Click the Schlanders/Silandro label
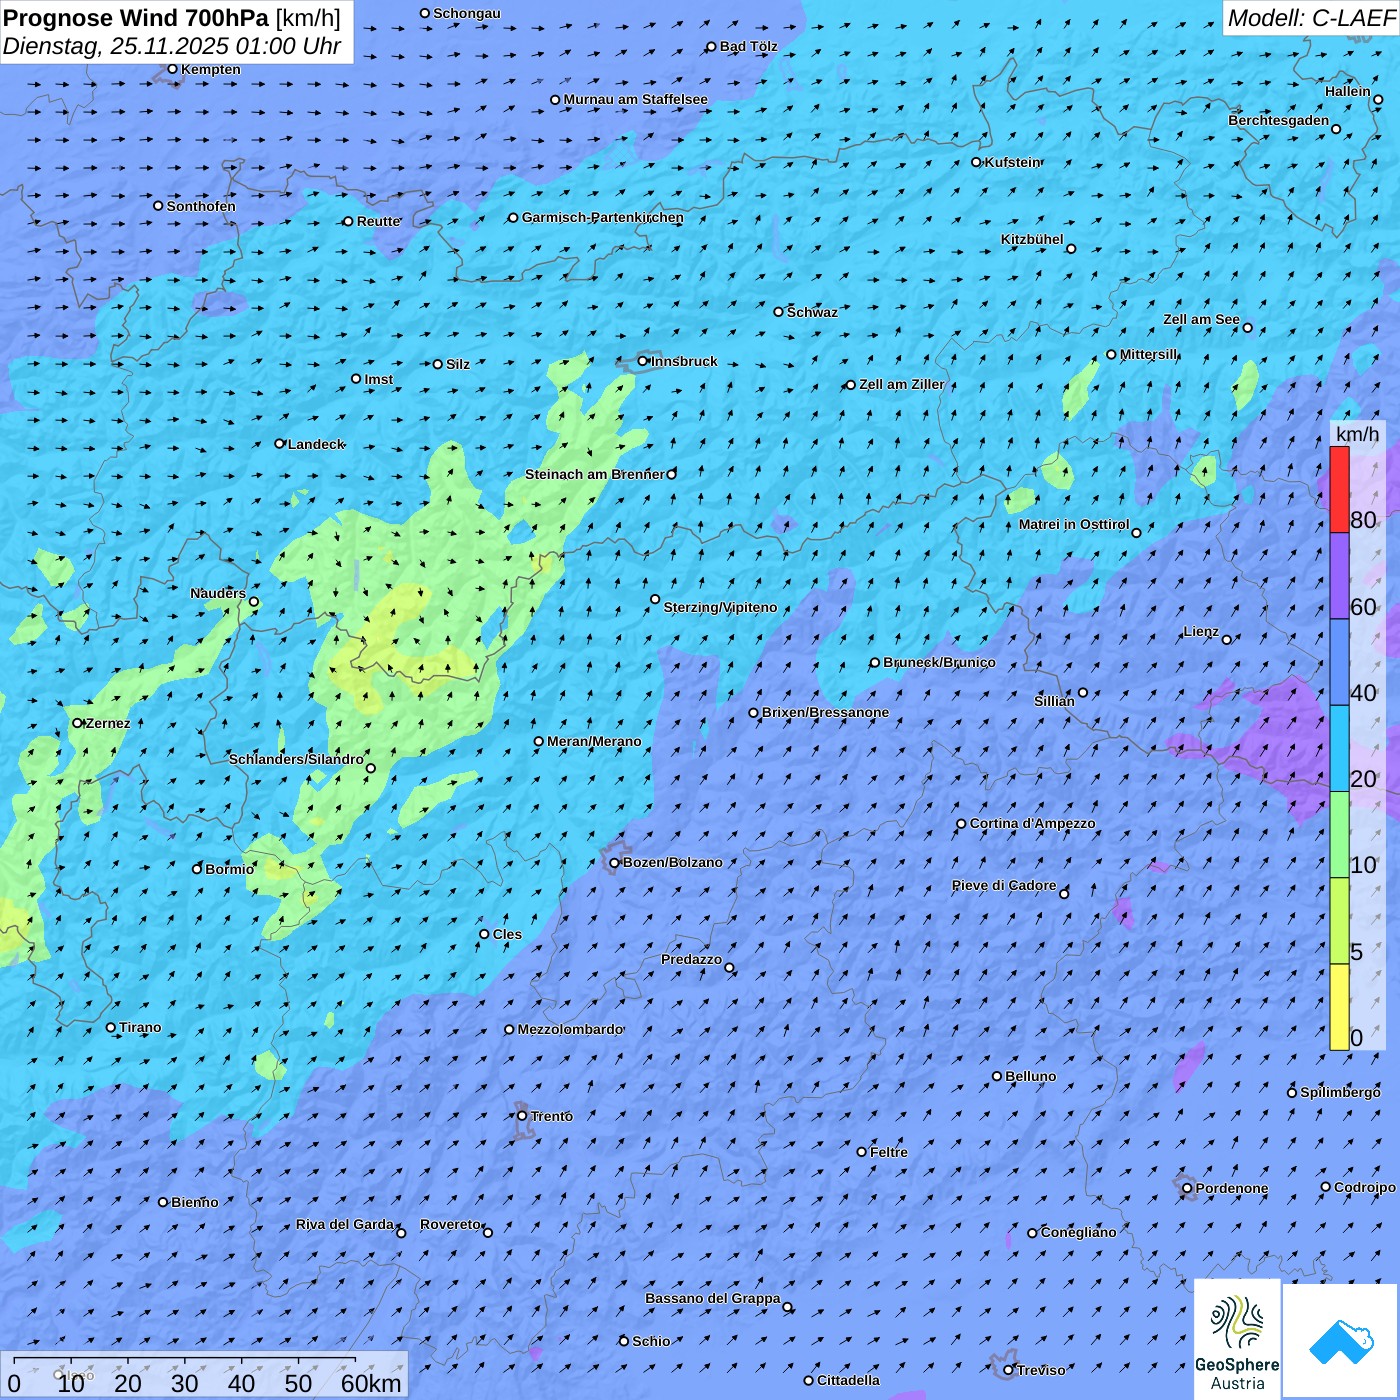Screen dimensions: 1400x1400 [x=296, y=759]
